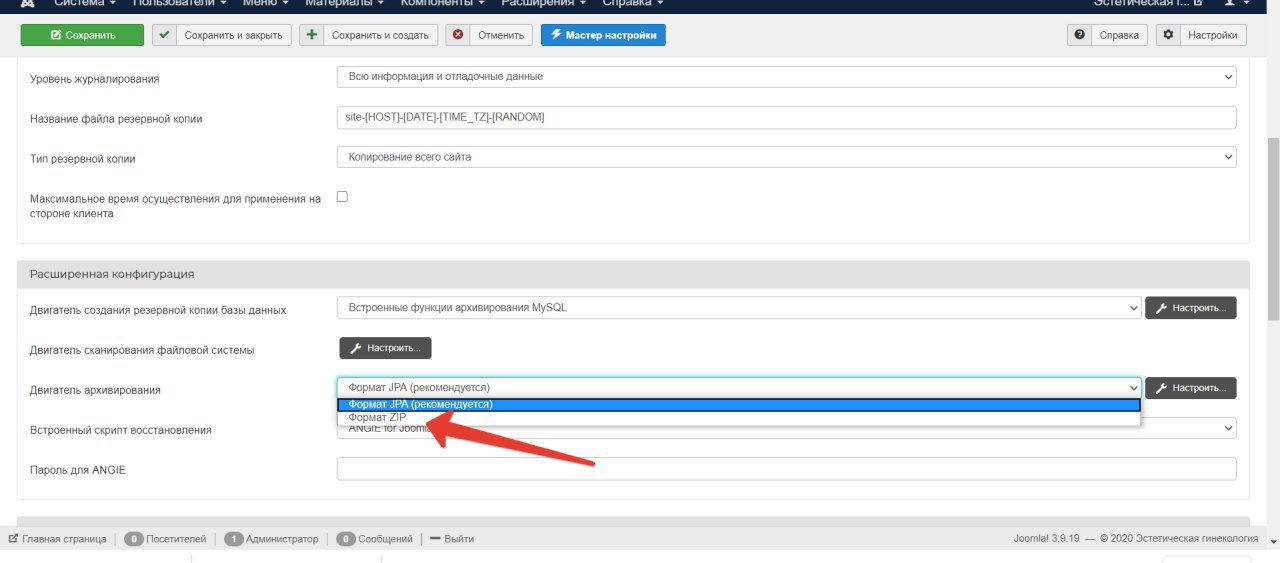This screenshot has height=563, width=1280.
Task: Open the database backup engine dropdown
Action: point(739,308)
